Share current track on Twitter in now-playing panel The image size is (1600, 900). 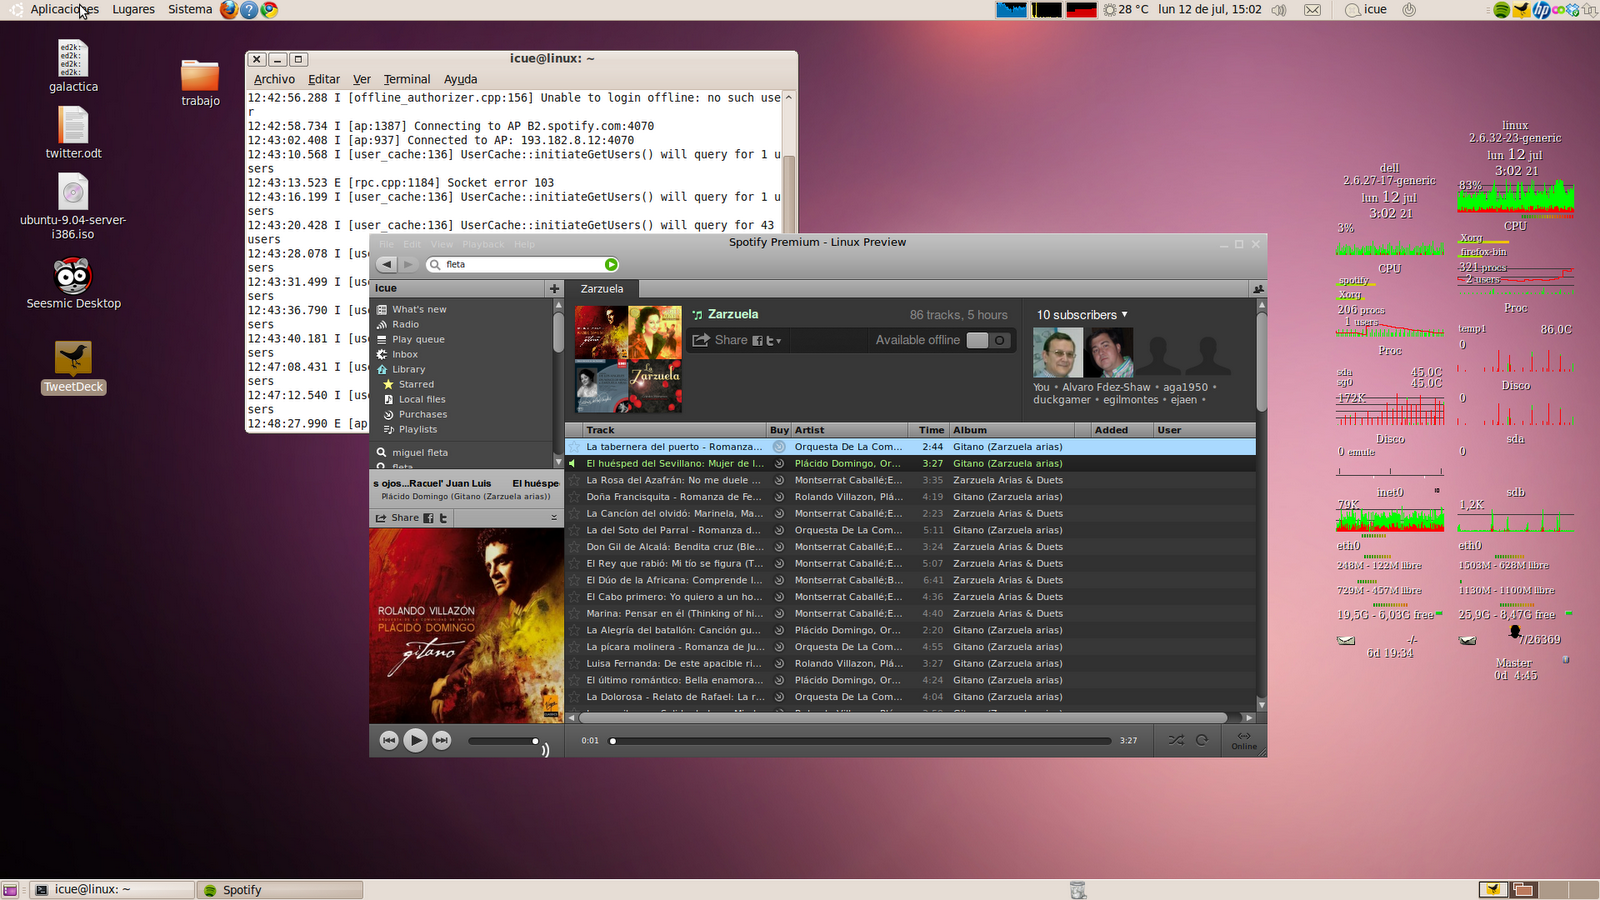443,518
